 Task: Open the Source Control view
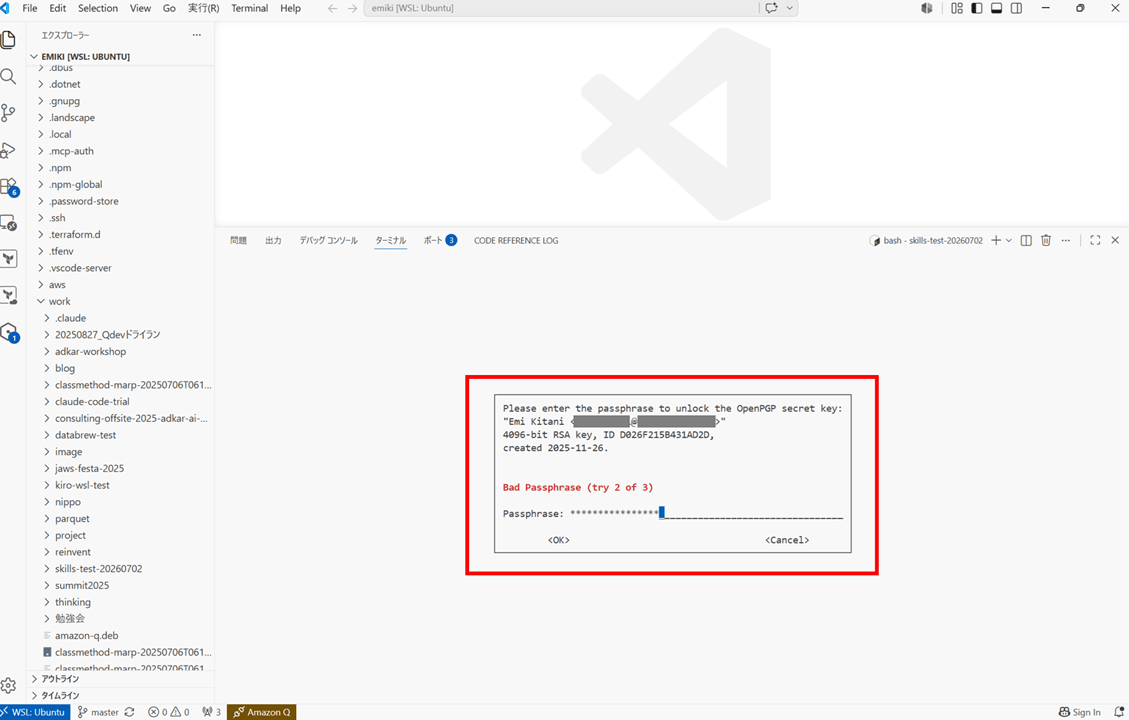(9, 112)
